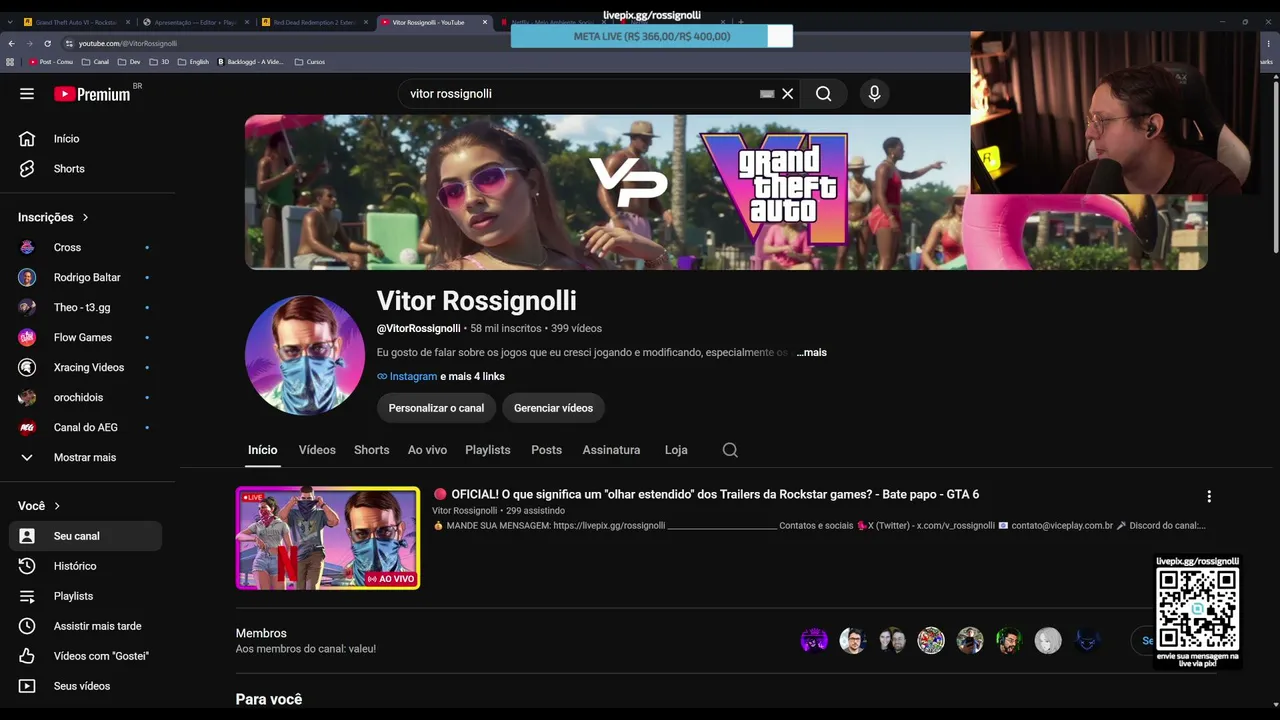
Task: Open Seus vídeos in the sidebar
Action: (86, 686)
